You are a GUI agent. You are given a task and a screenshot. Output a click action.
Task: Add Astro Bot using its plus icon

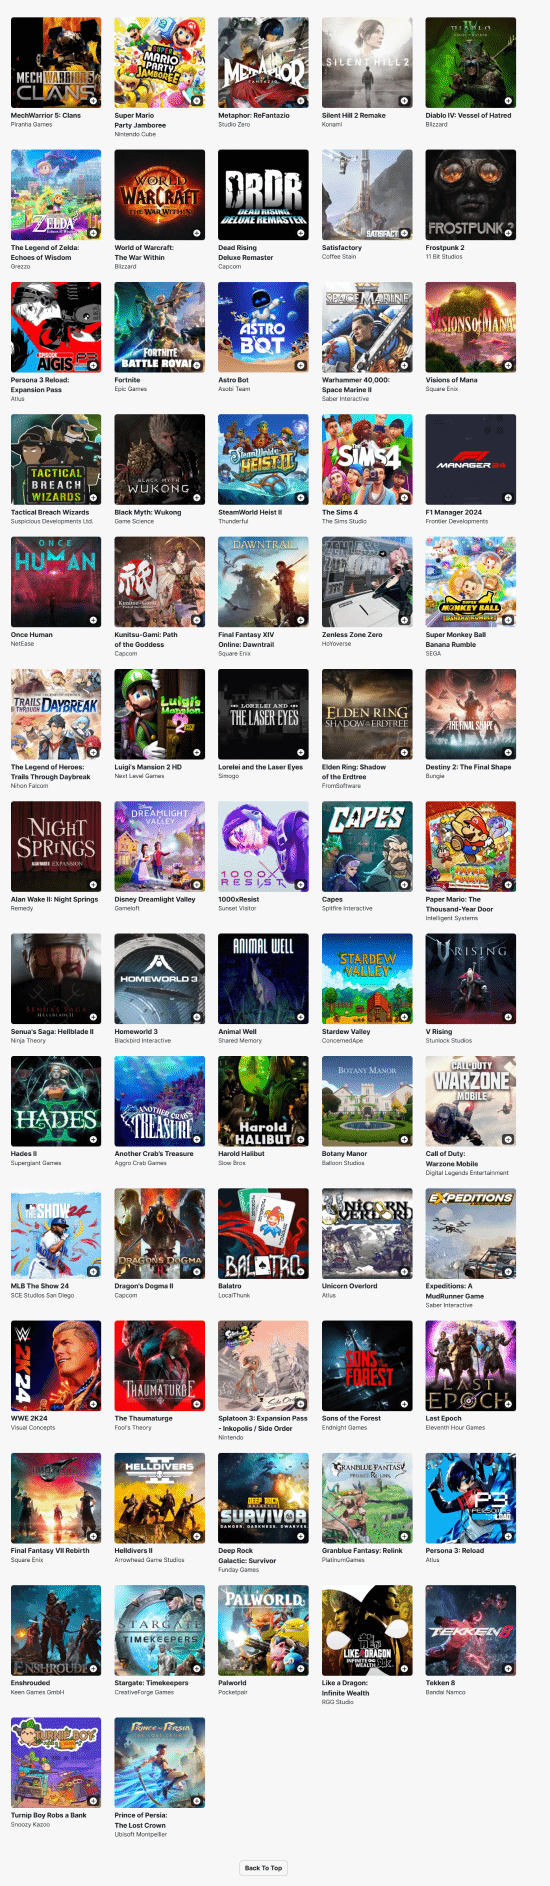click(301, 365)
